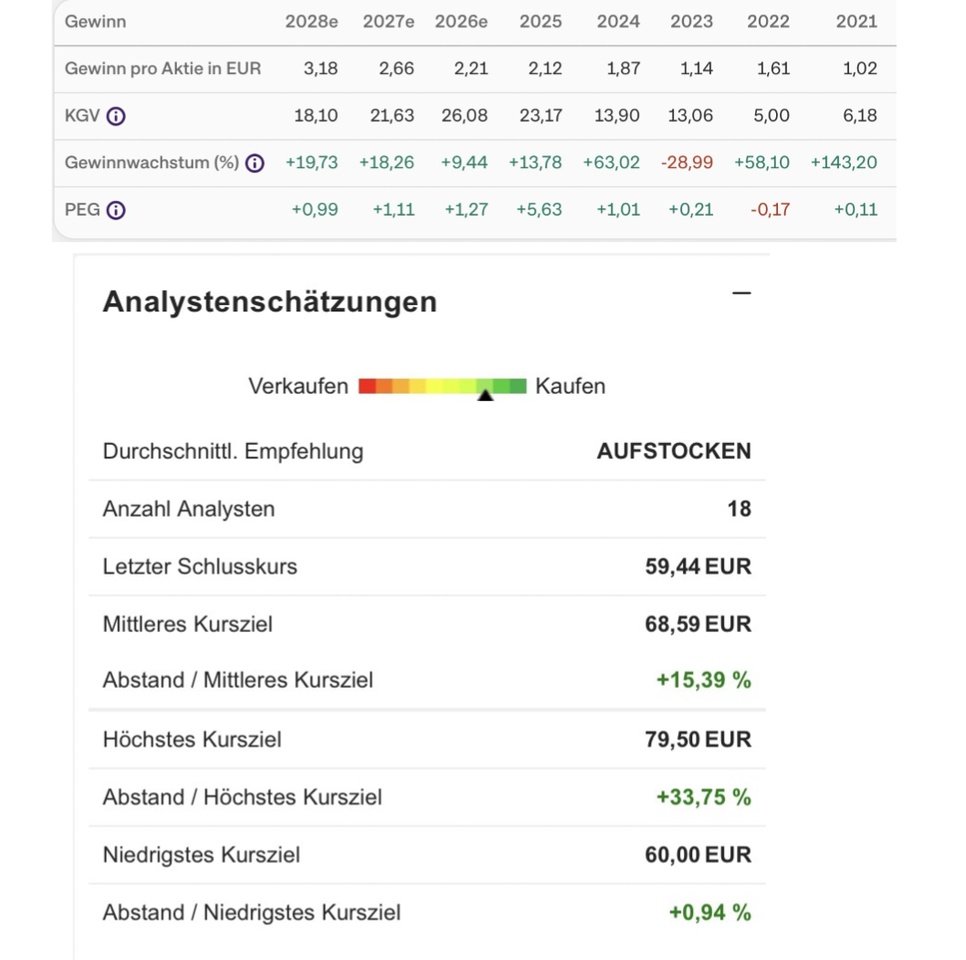Screen dimensions: 966x960
Task: Select the Gewinn pro Aktie in EUR row label
Action: click(163, 69)
